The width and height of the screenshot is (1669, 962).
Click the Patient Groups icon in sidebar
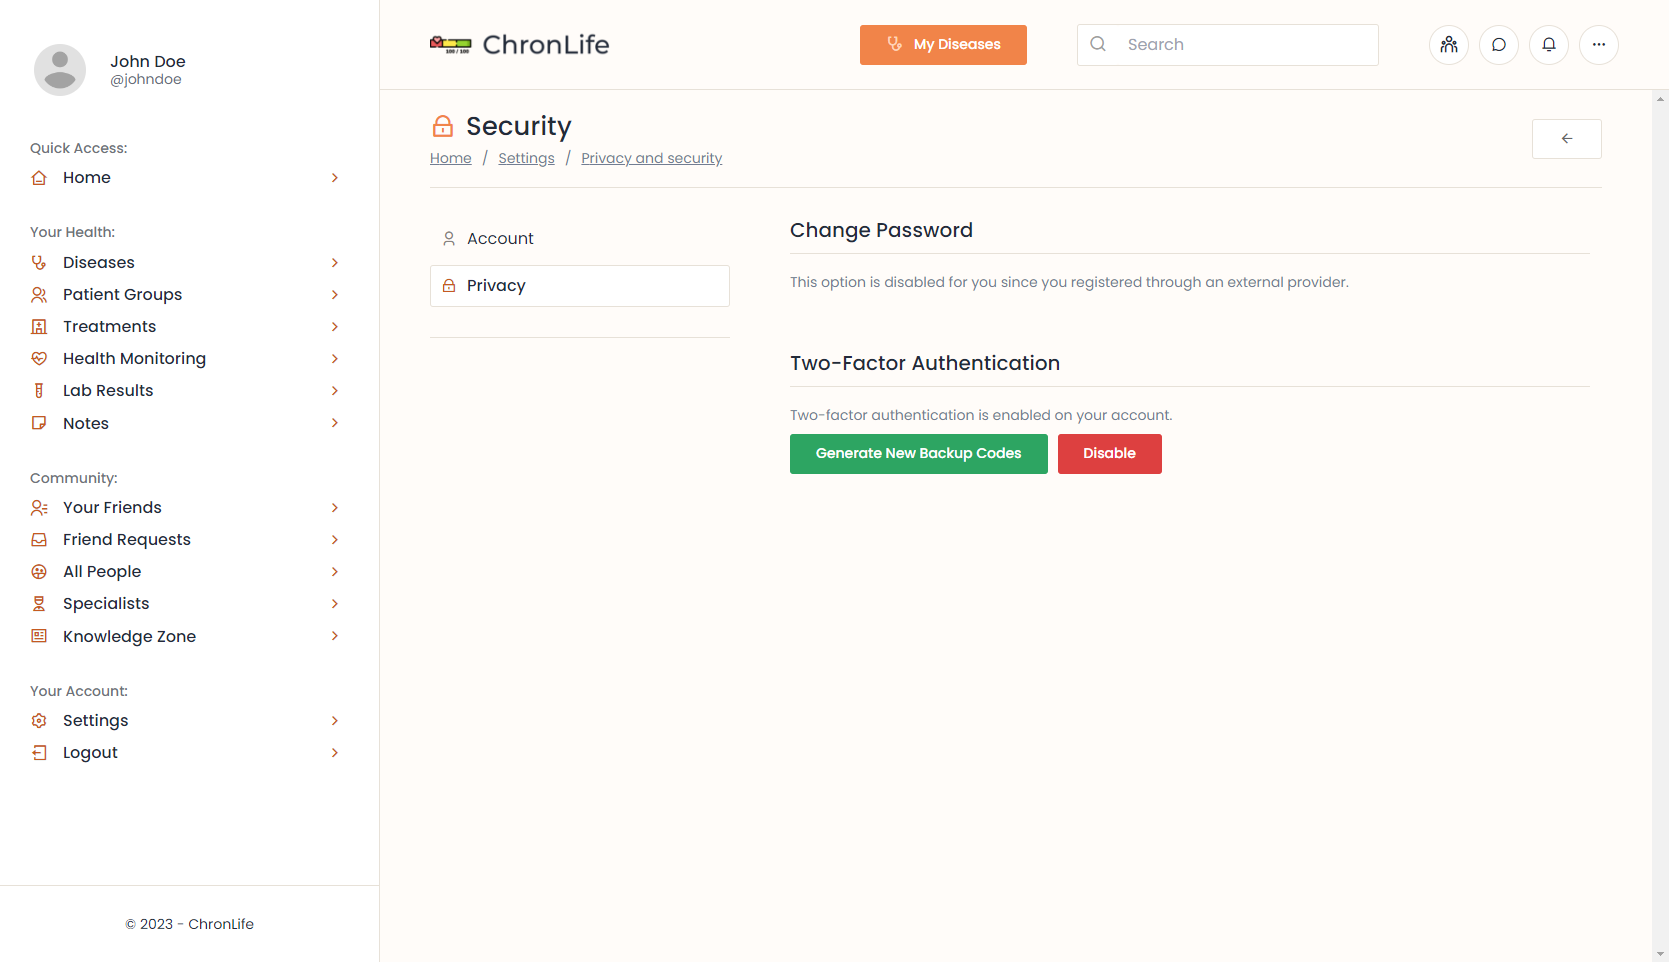(39, 295)
